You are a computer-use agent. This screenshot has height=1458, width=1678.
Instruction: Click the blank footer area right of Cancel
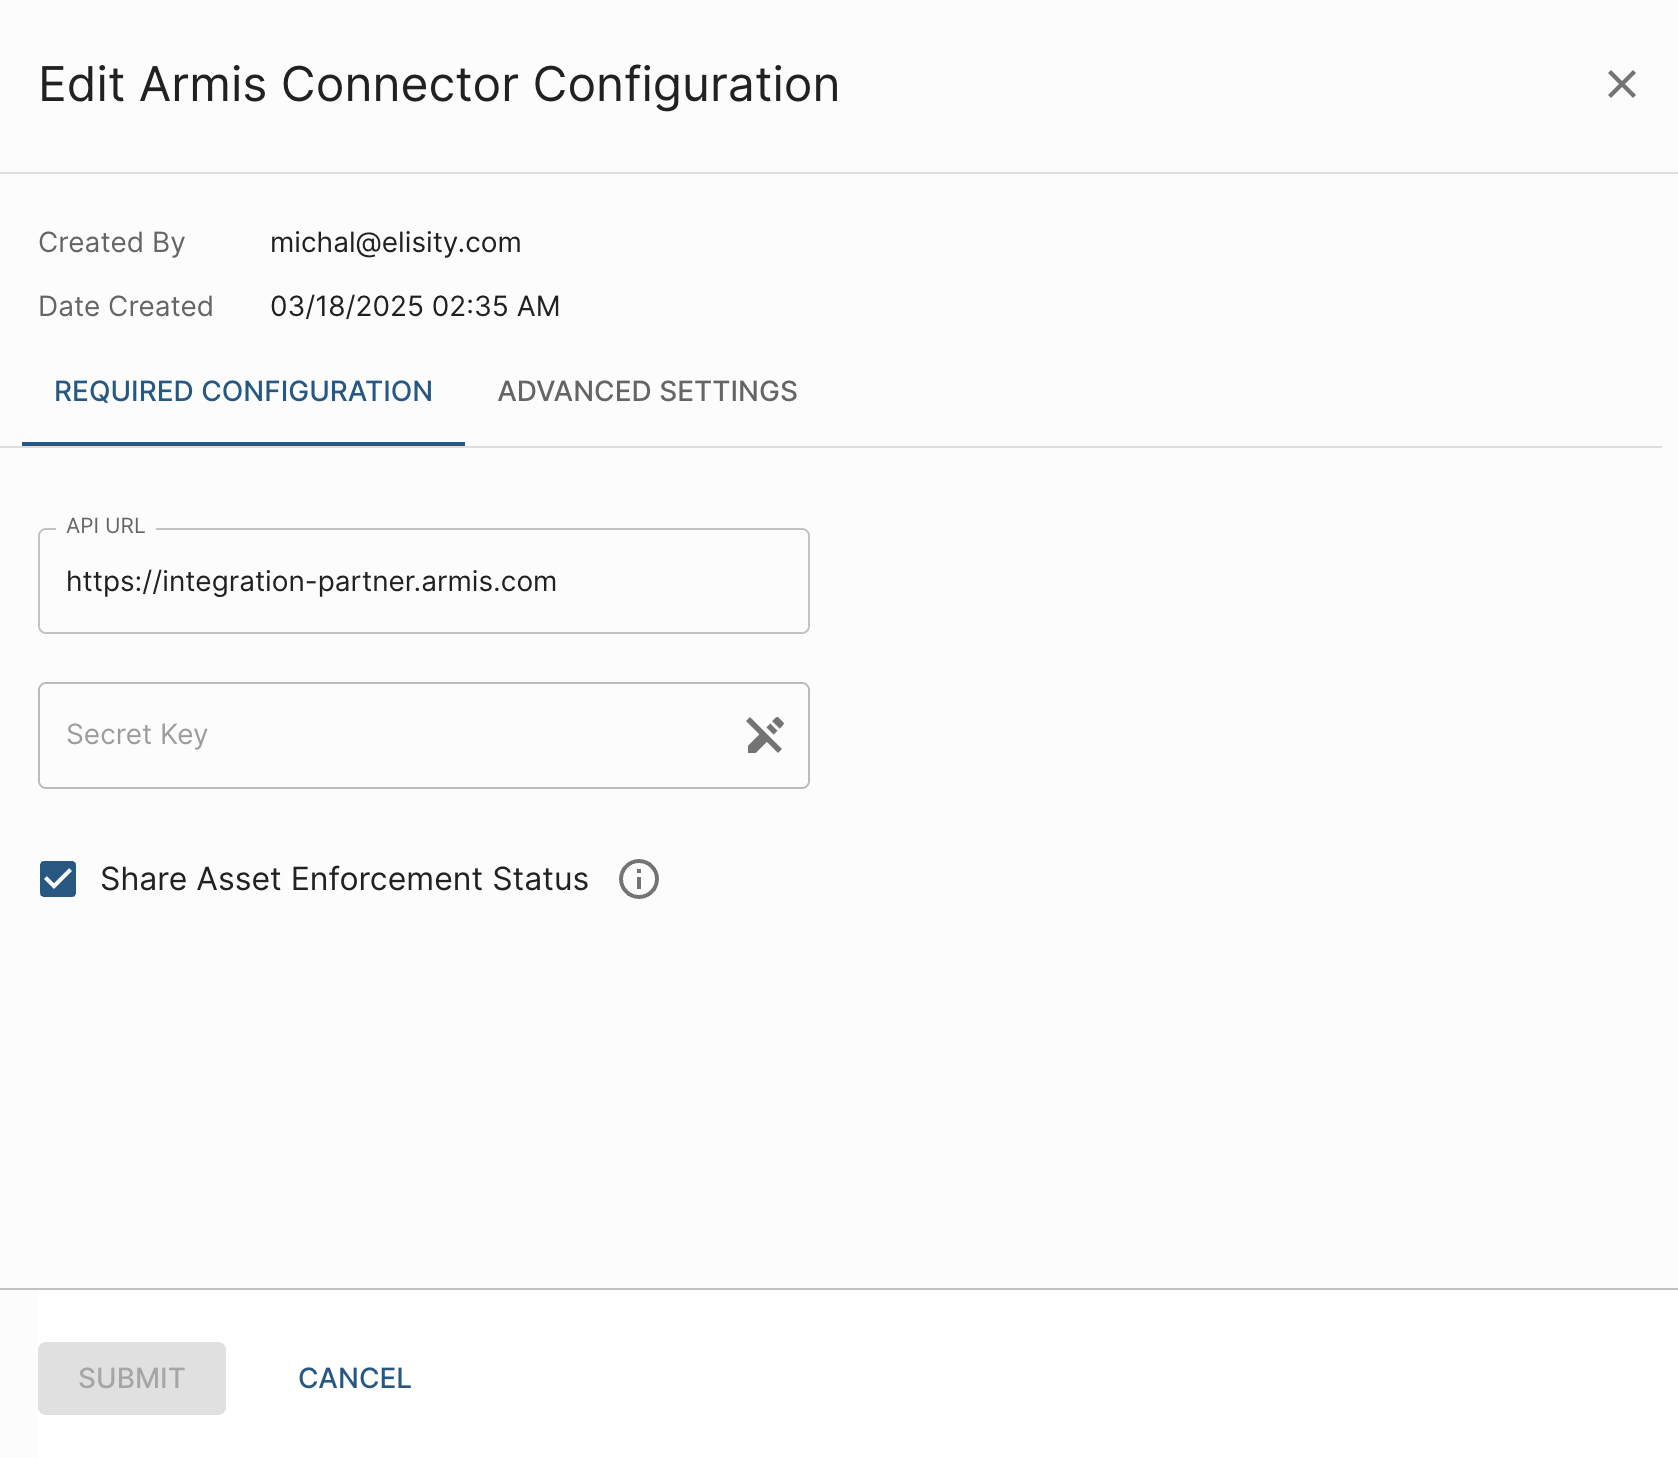(1000, 1378)
